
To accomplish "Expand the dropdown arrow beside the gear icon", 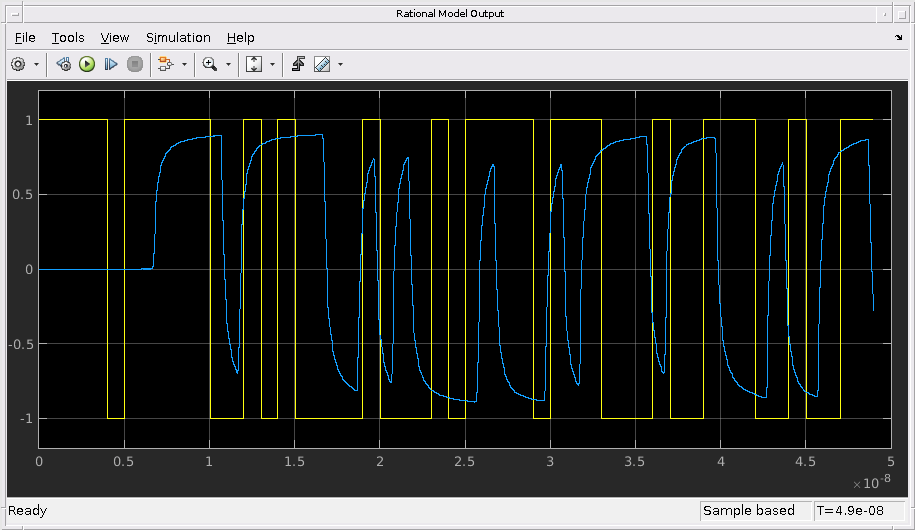I will point(37,64).
